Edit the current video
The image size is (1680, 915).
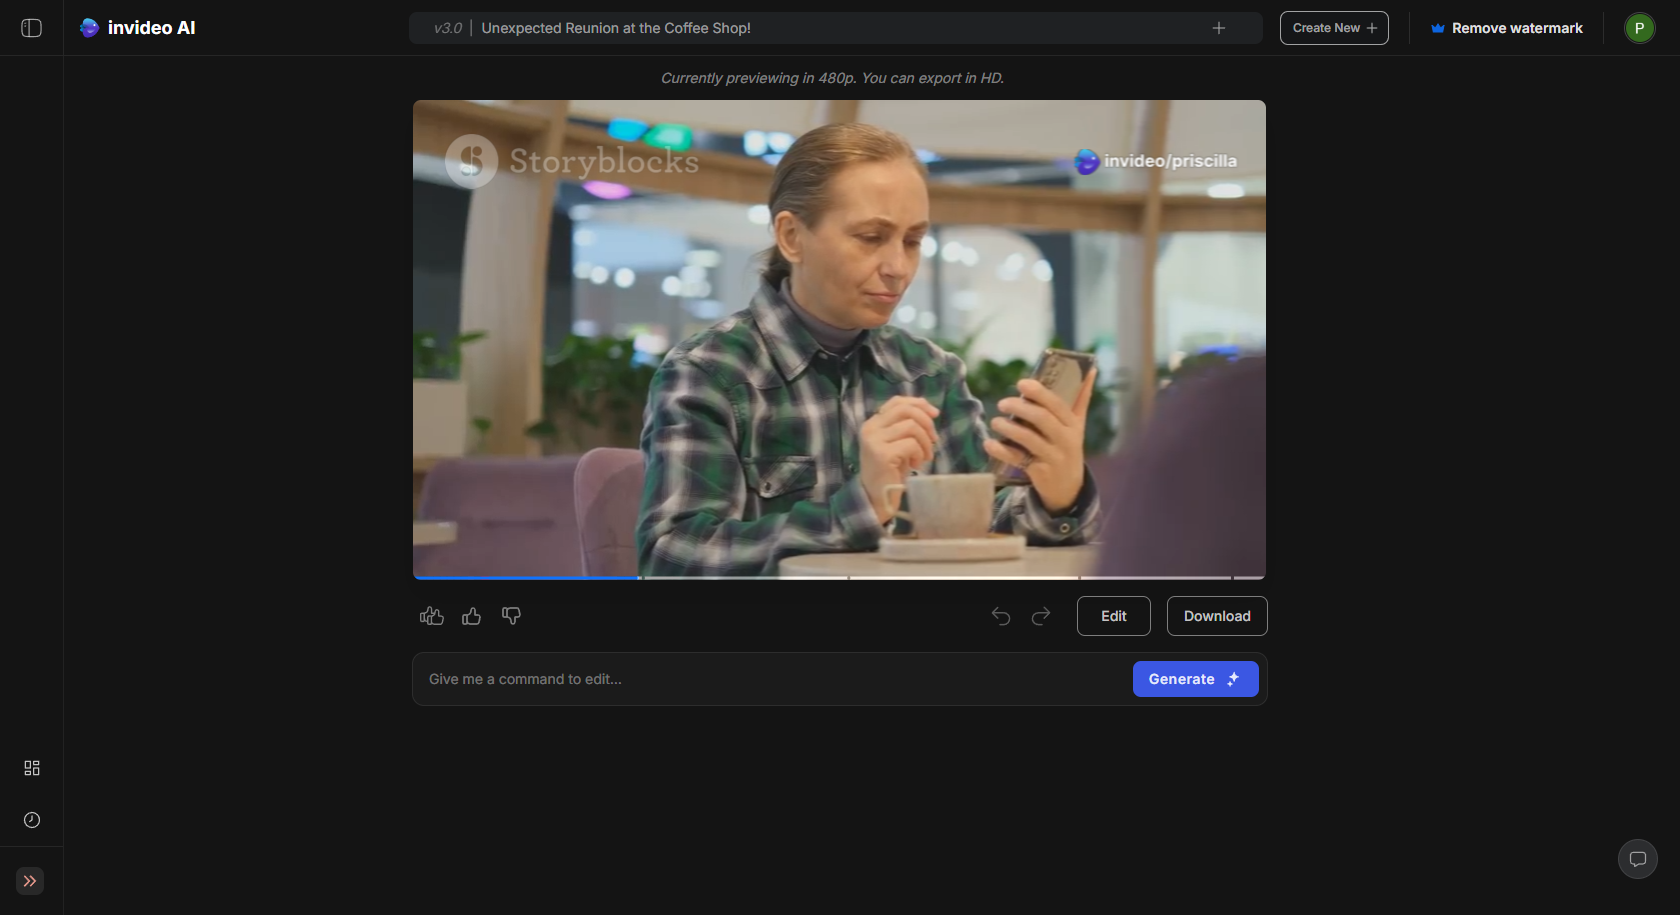pyautogui.click(x=1113, y=616)
